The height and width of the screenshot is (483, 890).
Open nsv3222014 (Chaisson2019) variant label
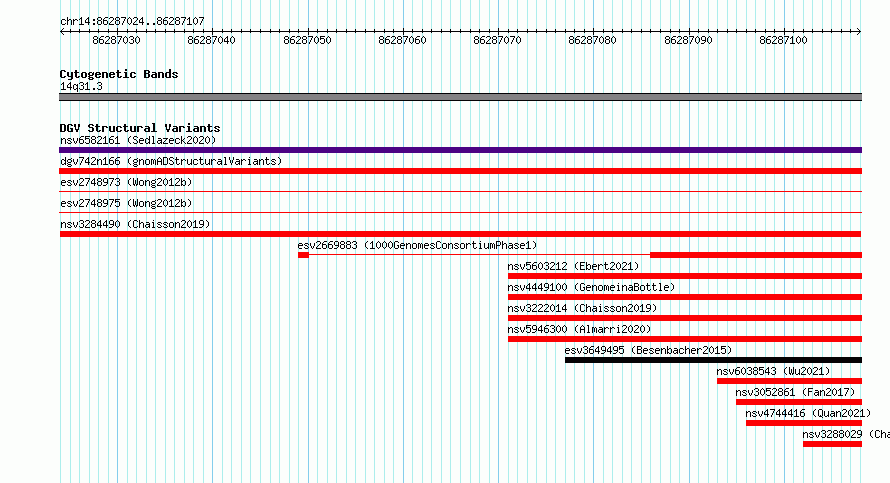582,308
